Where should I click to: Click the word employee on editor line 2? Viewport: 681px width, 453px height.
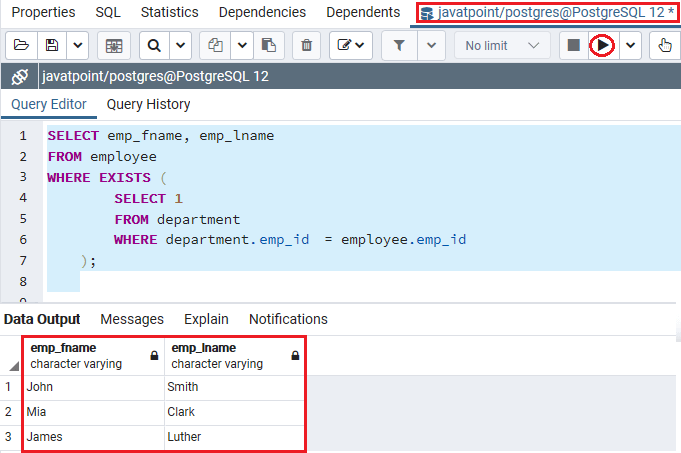pos(123,157)
